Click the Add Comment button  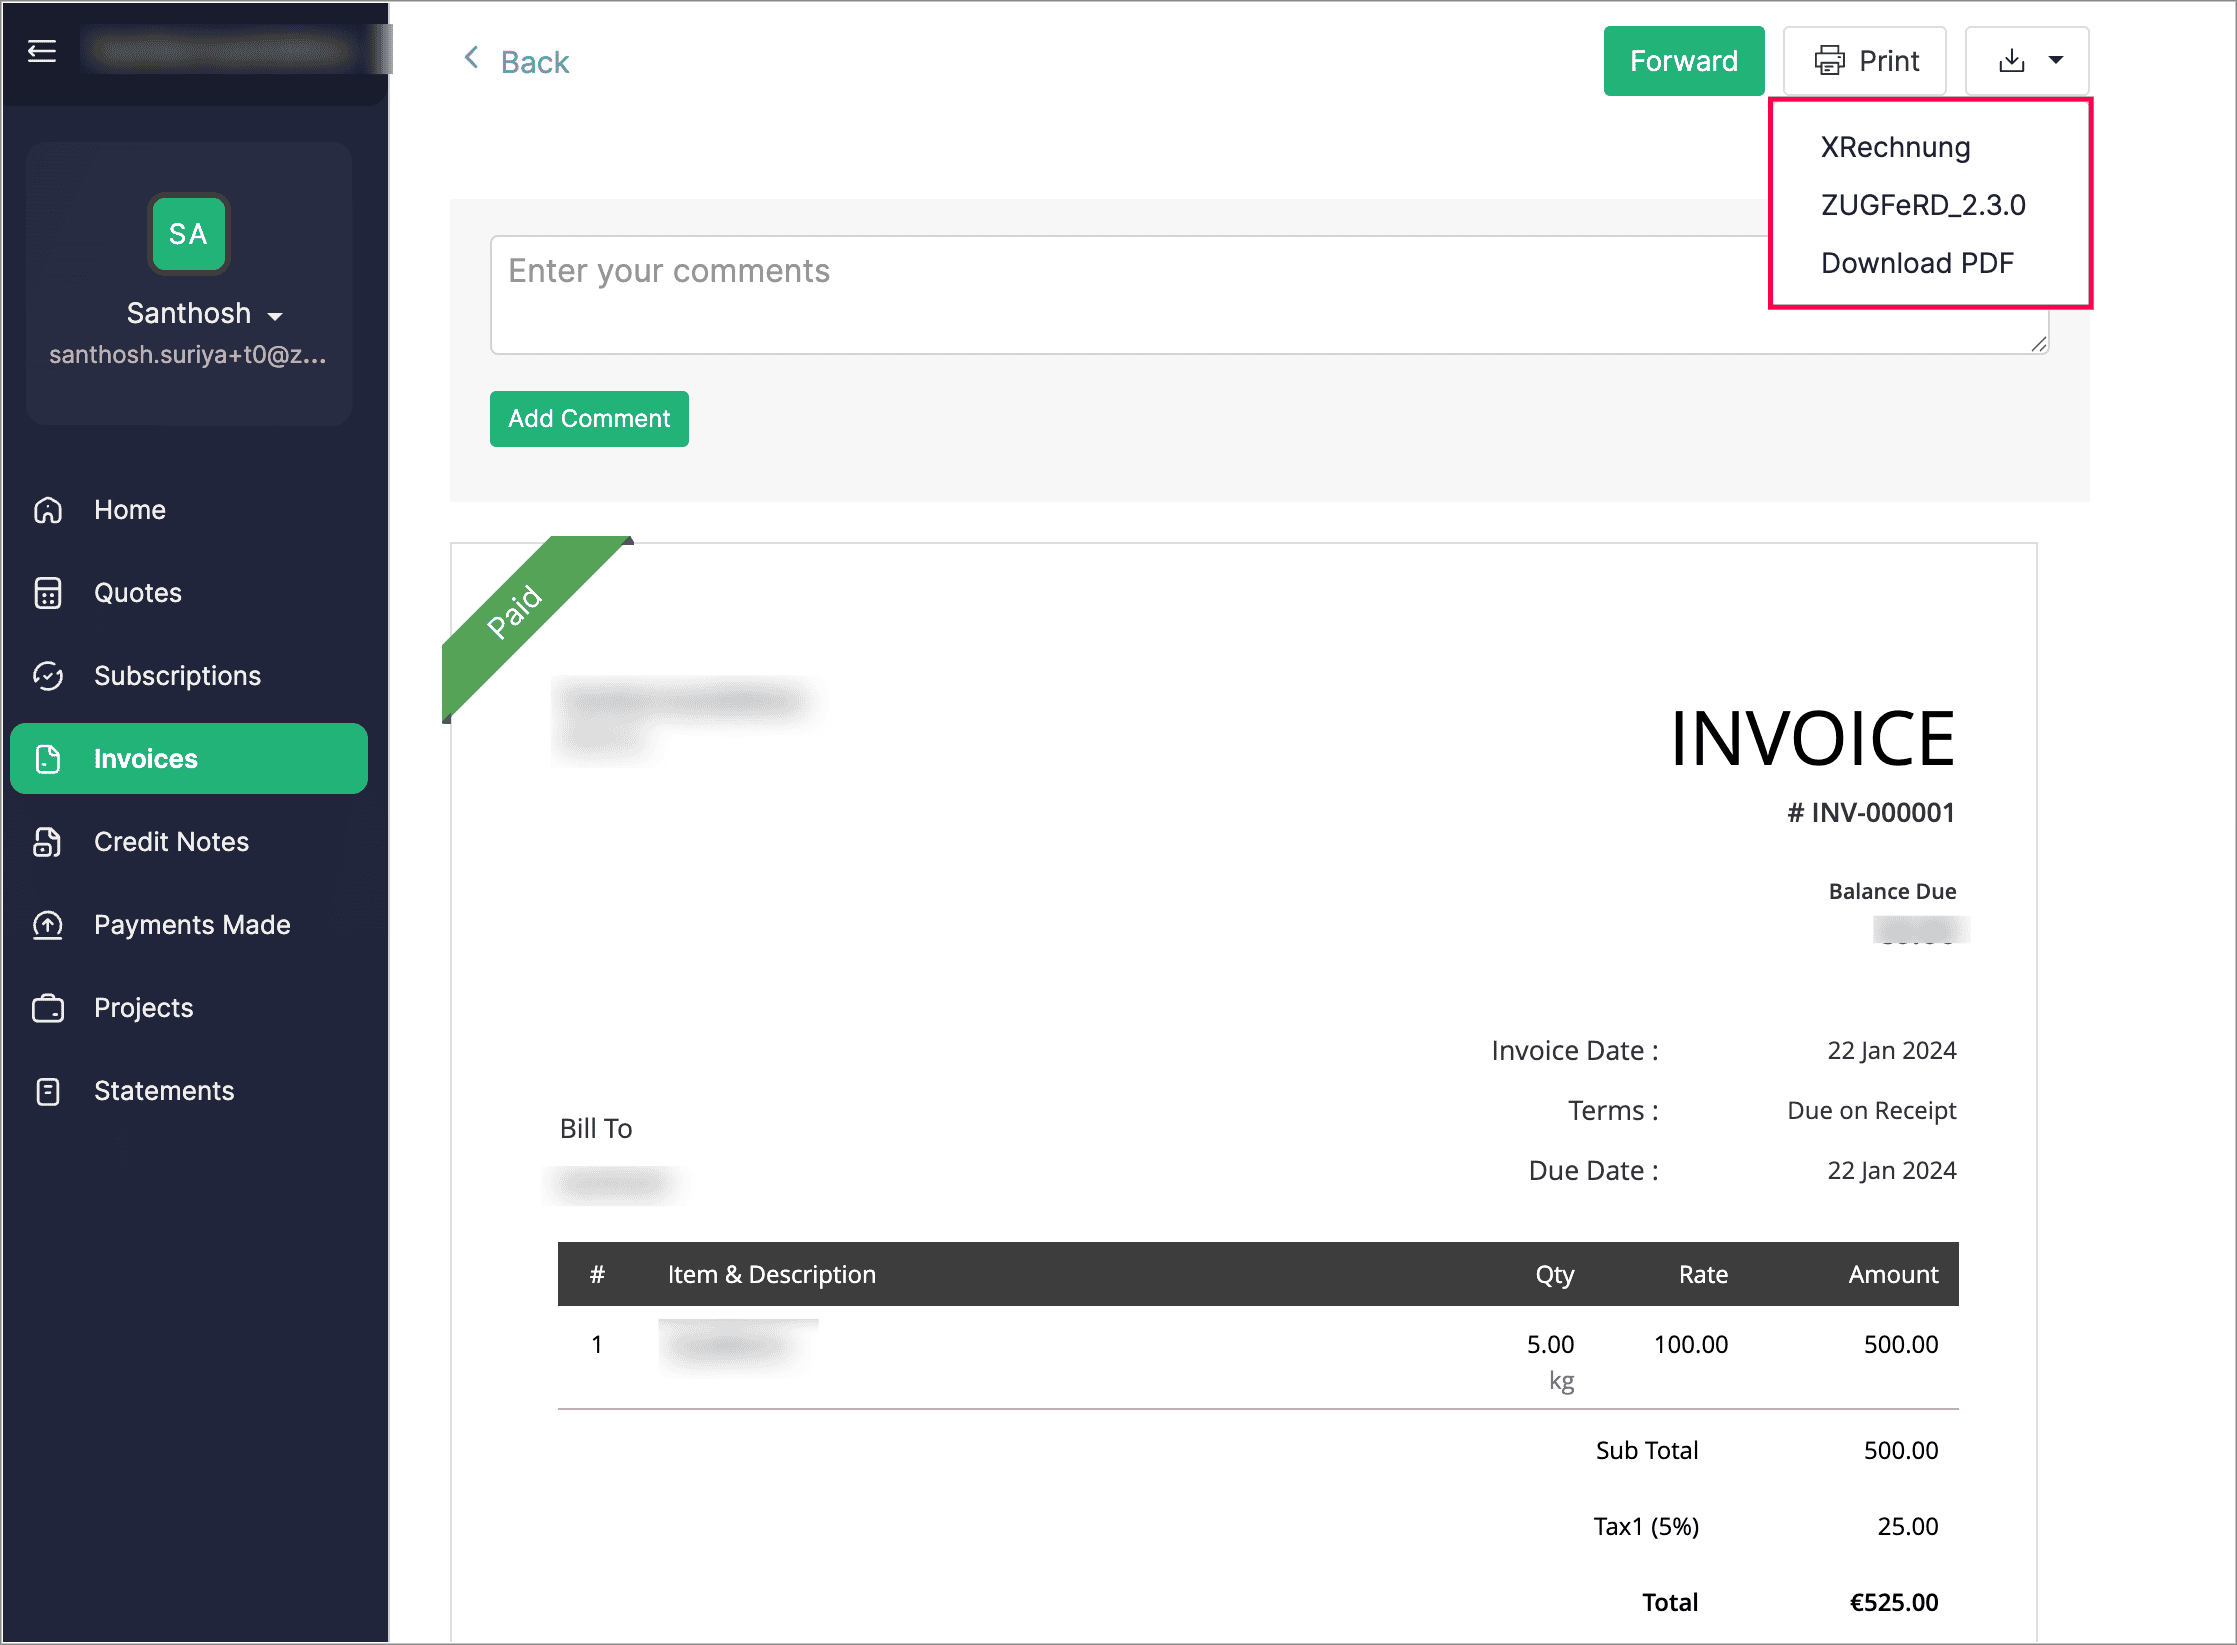(x=589, y=419)
